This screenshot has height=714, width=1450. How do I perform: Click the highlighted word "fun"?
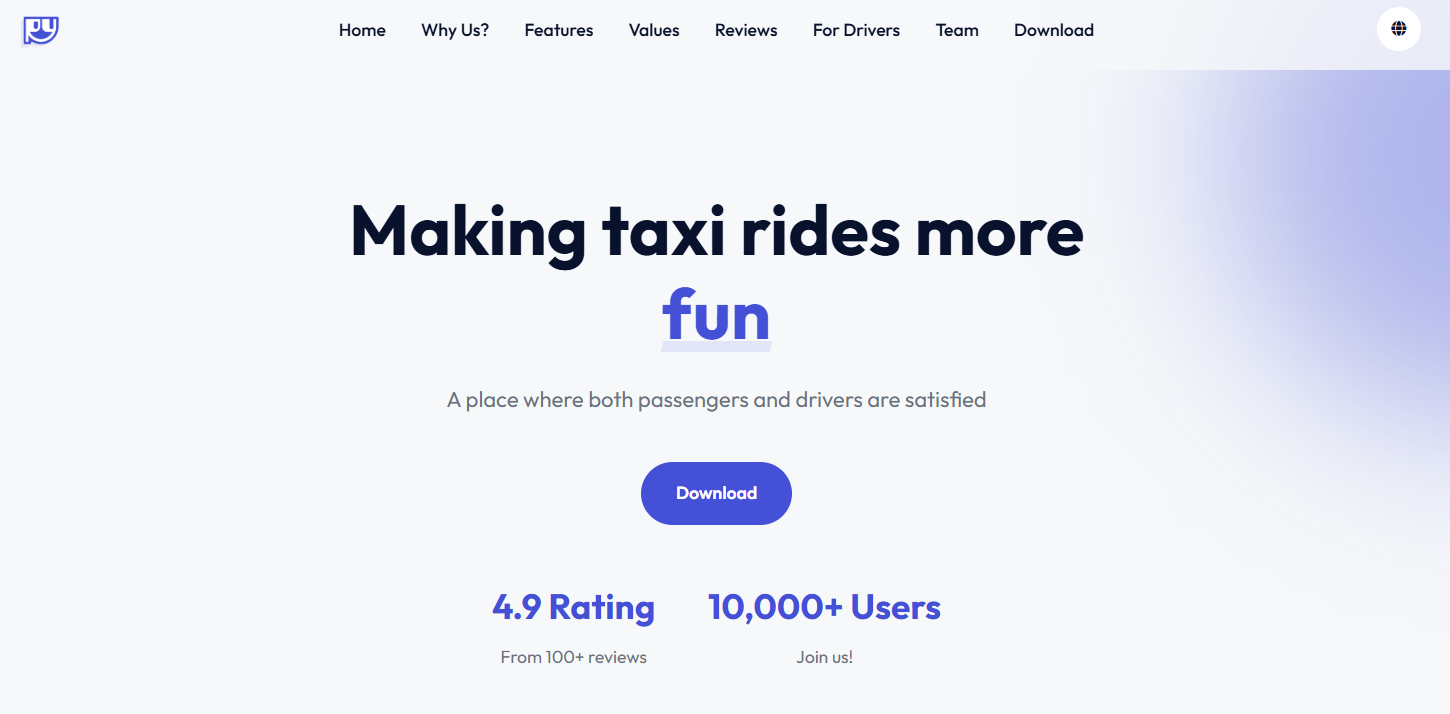coord(716,316)
